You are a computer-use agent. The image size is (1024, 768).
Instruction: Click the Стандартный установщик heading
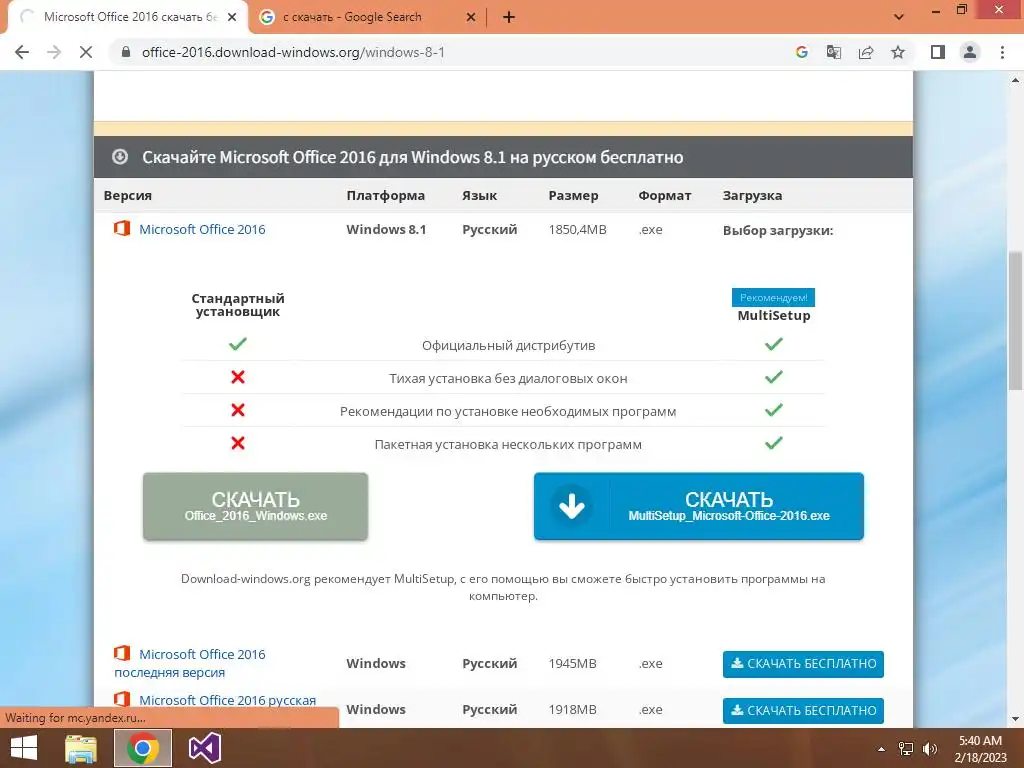pos(238,304)
